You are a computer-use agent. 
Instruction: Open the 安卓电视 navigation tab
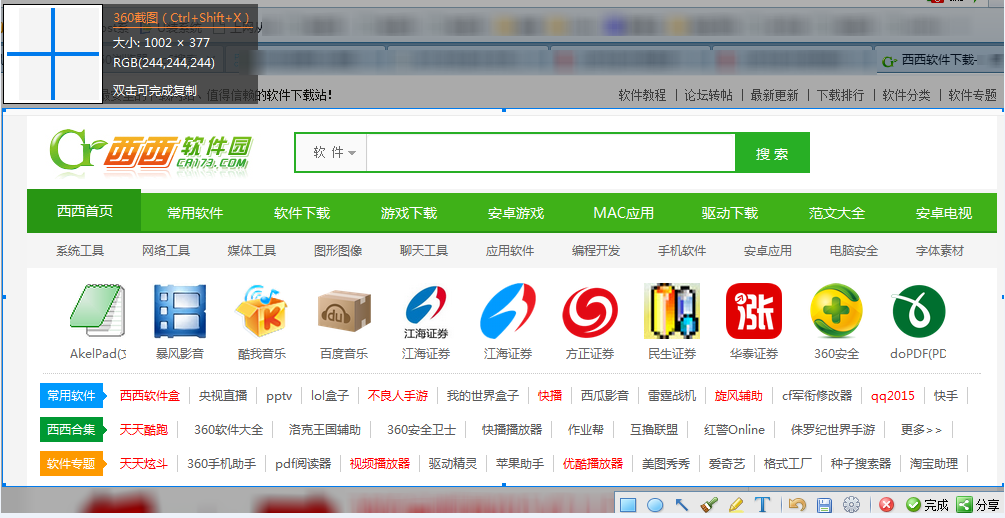pos(944,213)
